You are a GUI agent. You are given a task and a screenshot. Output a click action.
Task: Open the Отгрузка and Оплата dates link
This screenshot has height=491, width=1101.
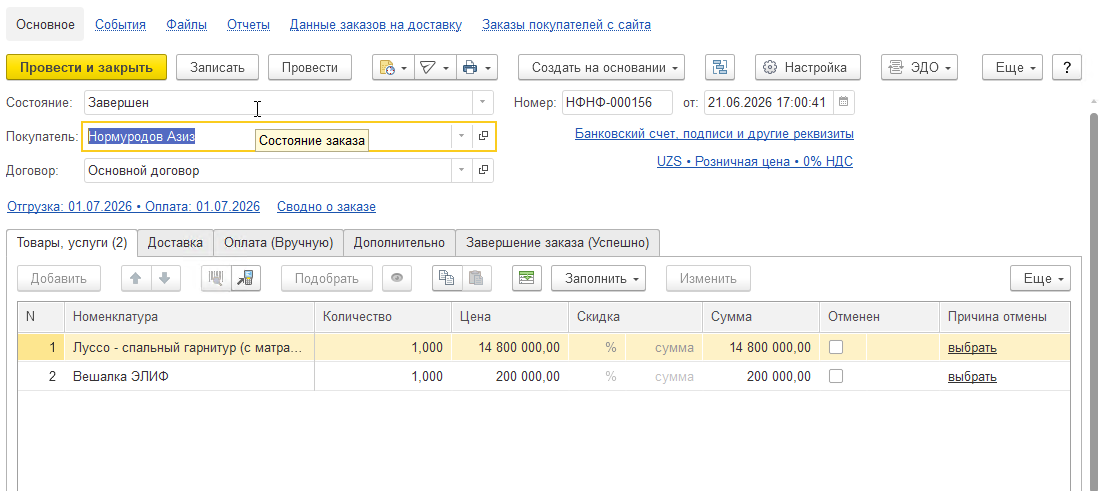[x=133, y=207]
